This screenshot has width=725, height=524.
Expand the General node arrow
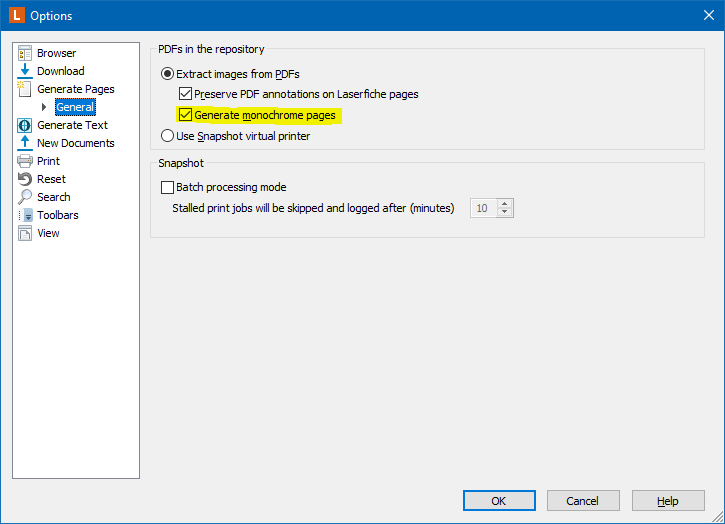click(44, 107)
